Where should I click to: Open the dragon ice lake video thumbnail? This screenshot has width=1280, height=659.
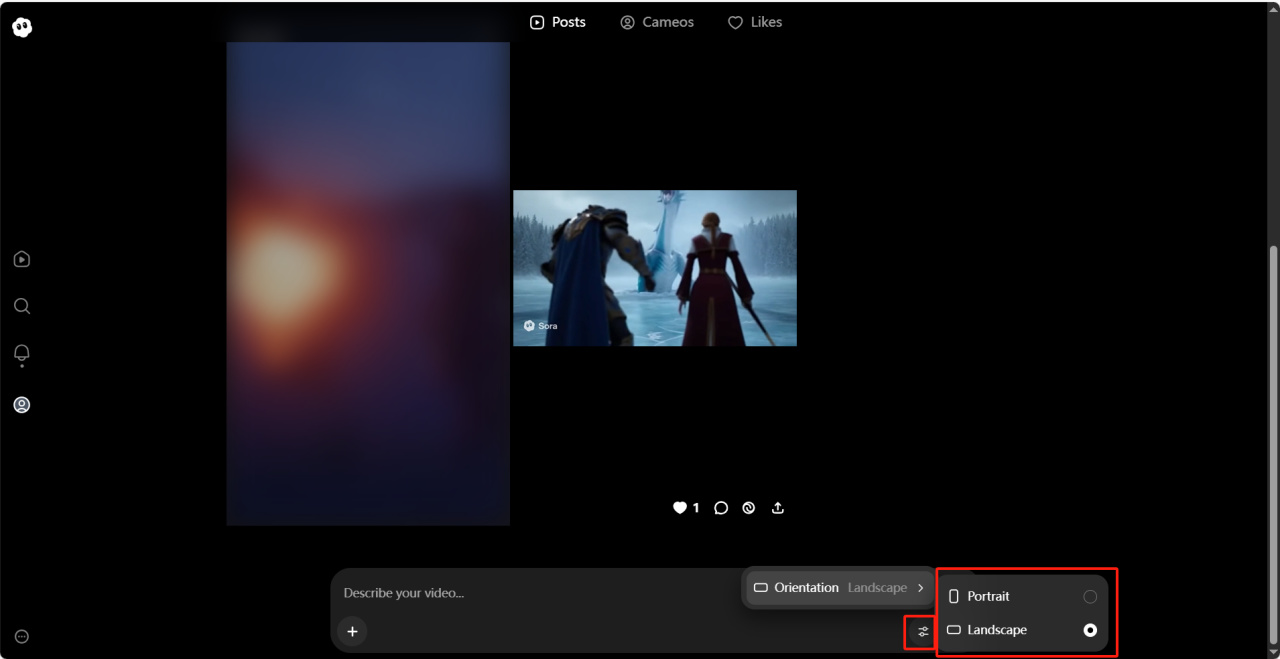point(655,268)
